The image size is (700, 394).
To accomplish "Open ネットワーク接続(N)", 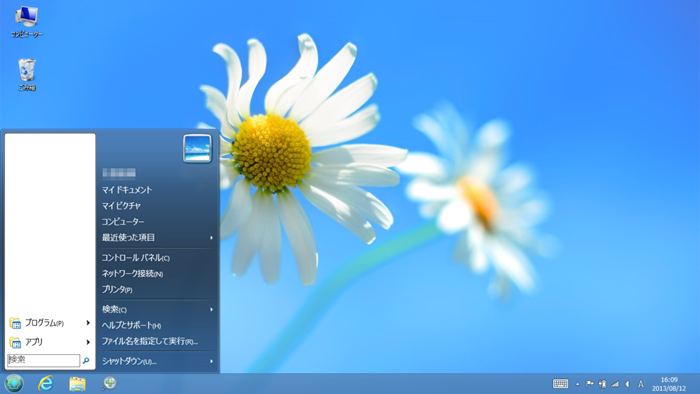I will click(132, 274).
